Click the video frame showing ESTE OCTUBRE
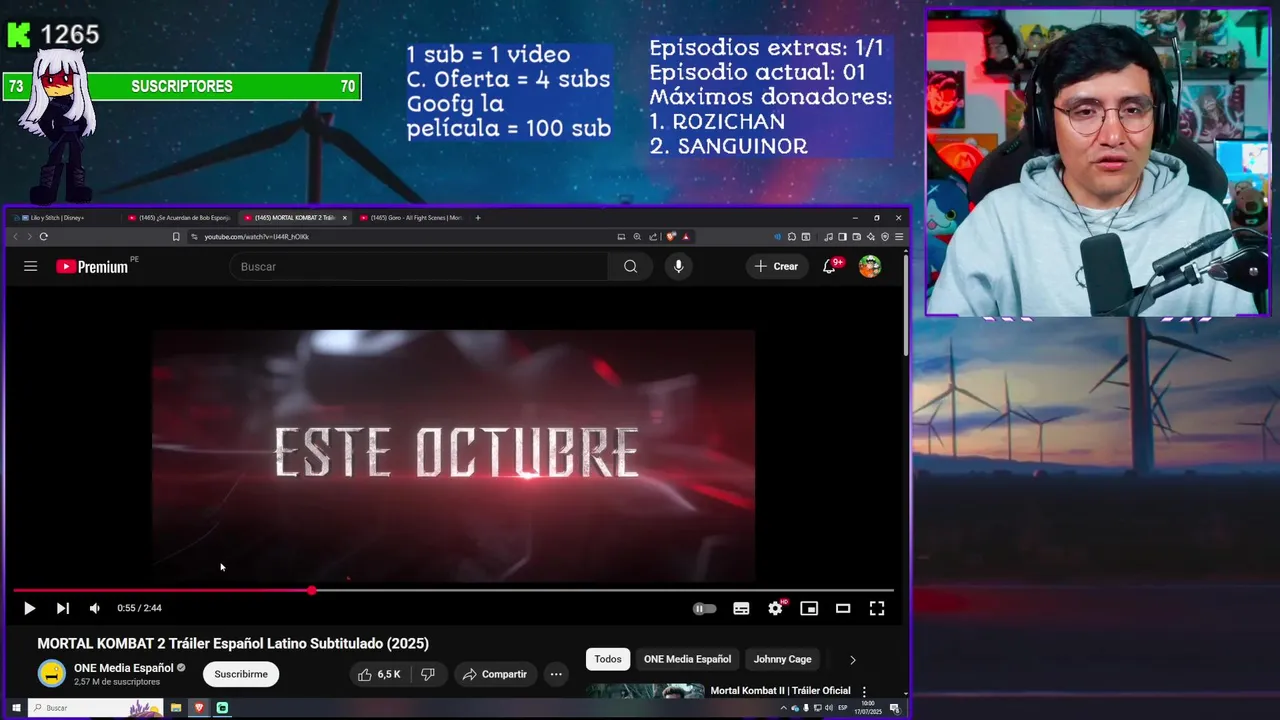The height and width of the screenshot is (720, 1280). (453, 455)
